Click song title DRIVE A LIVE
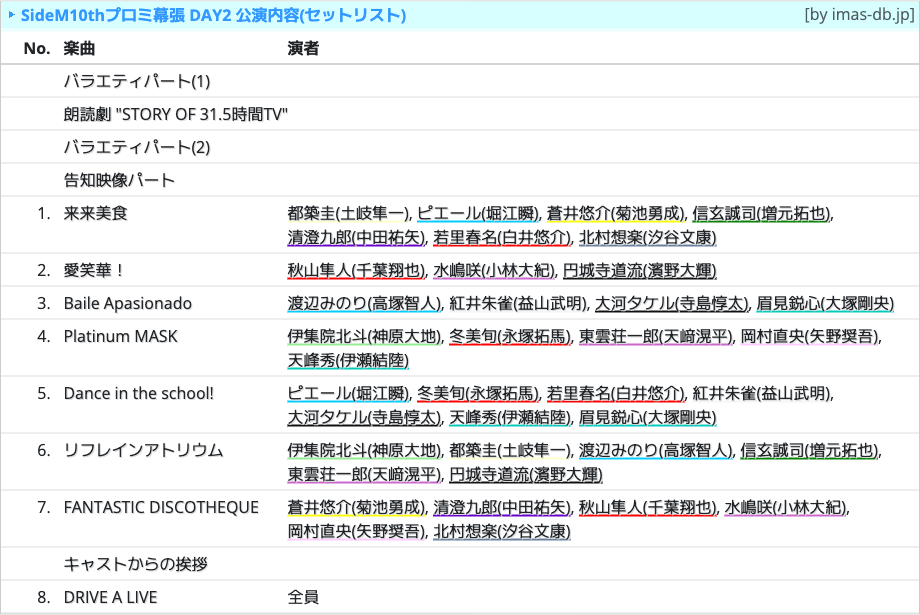Image resolution: width=920 pixels, height=615 pixels. [111, 597]
